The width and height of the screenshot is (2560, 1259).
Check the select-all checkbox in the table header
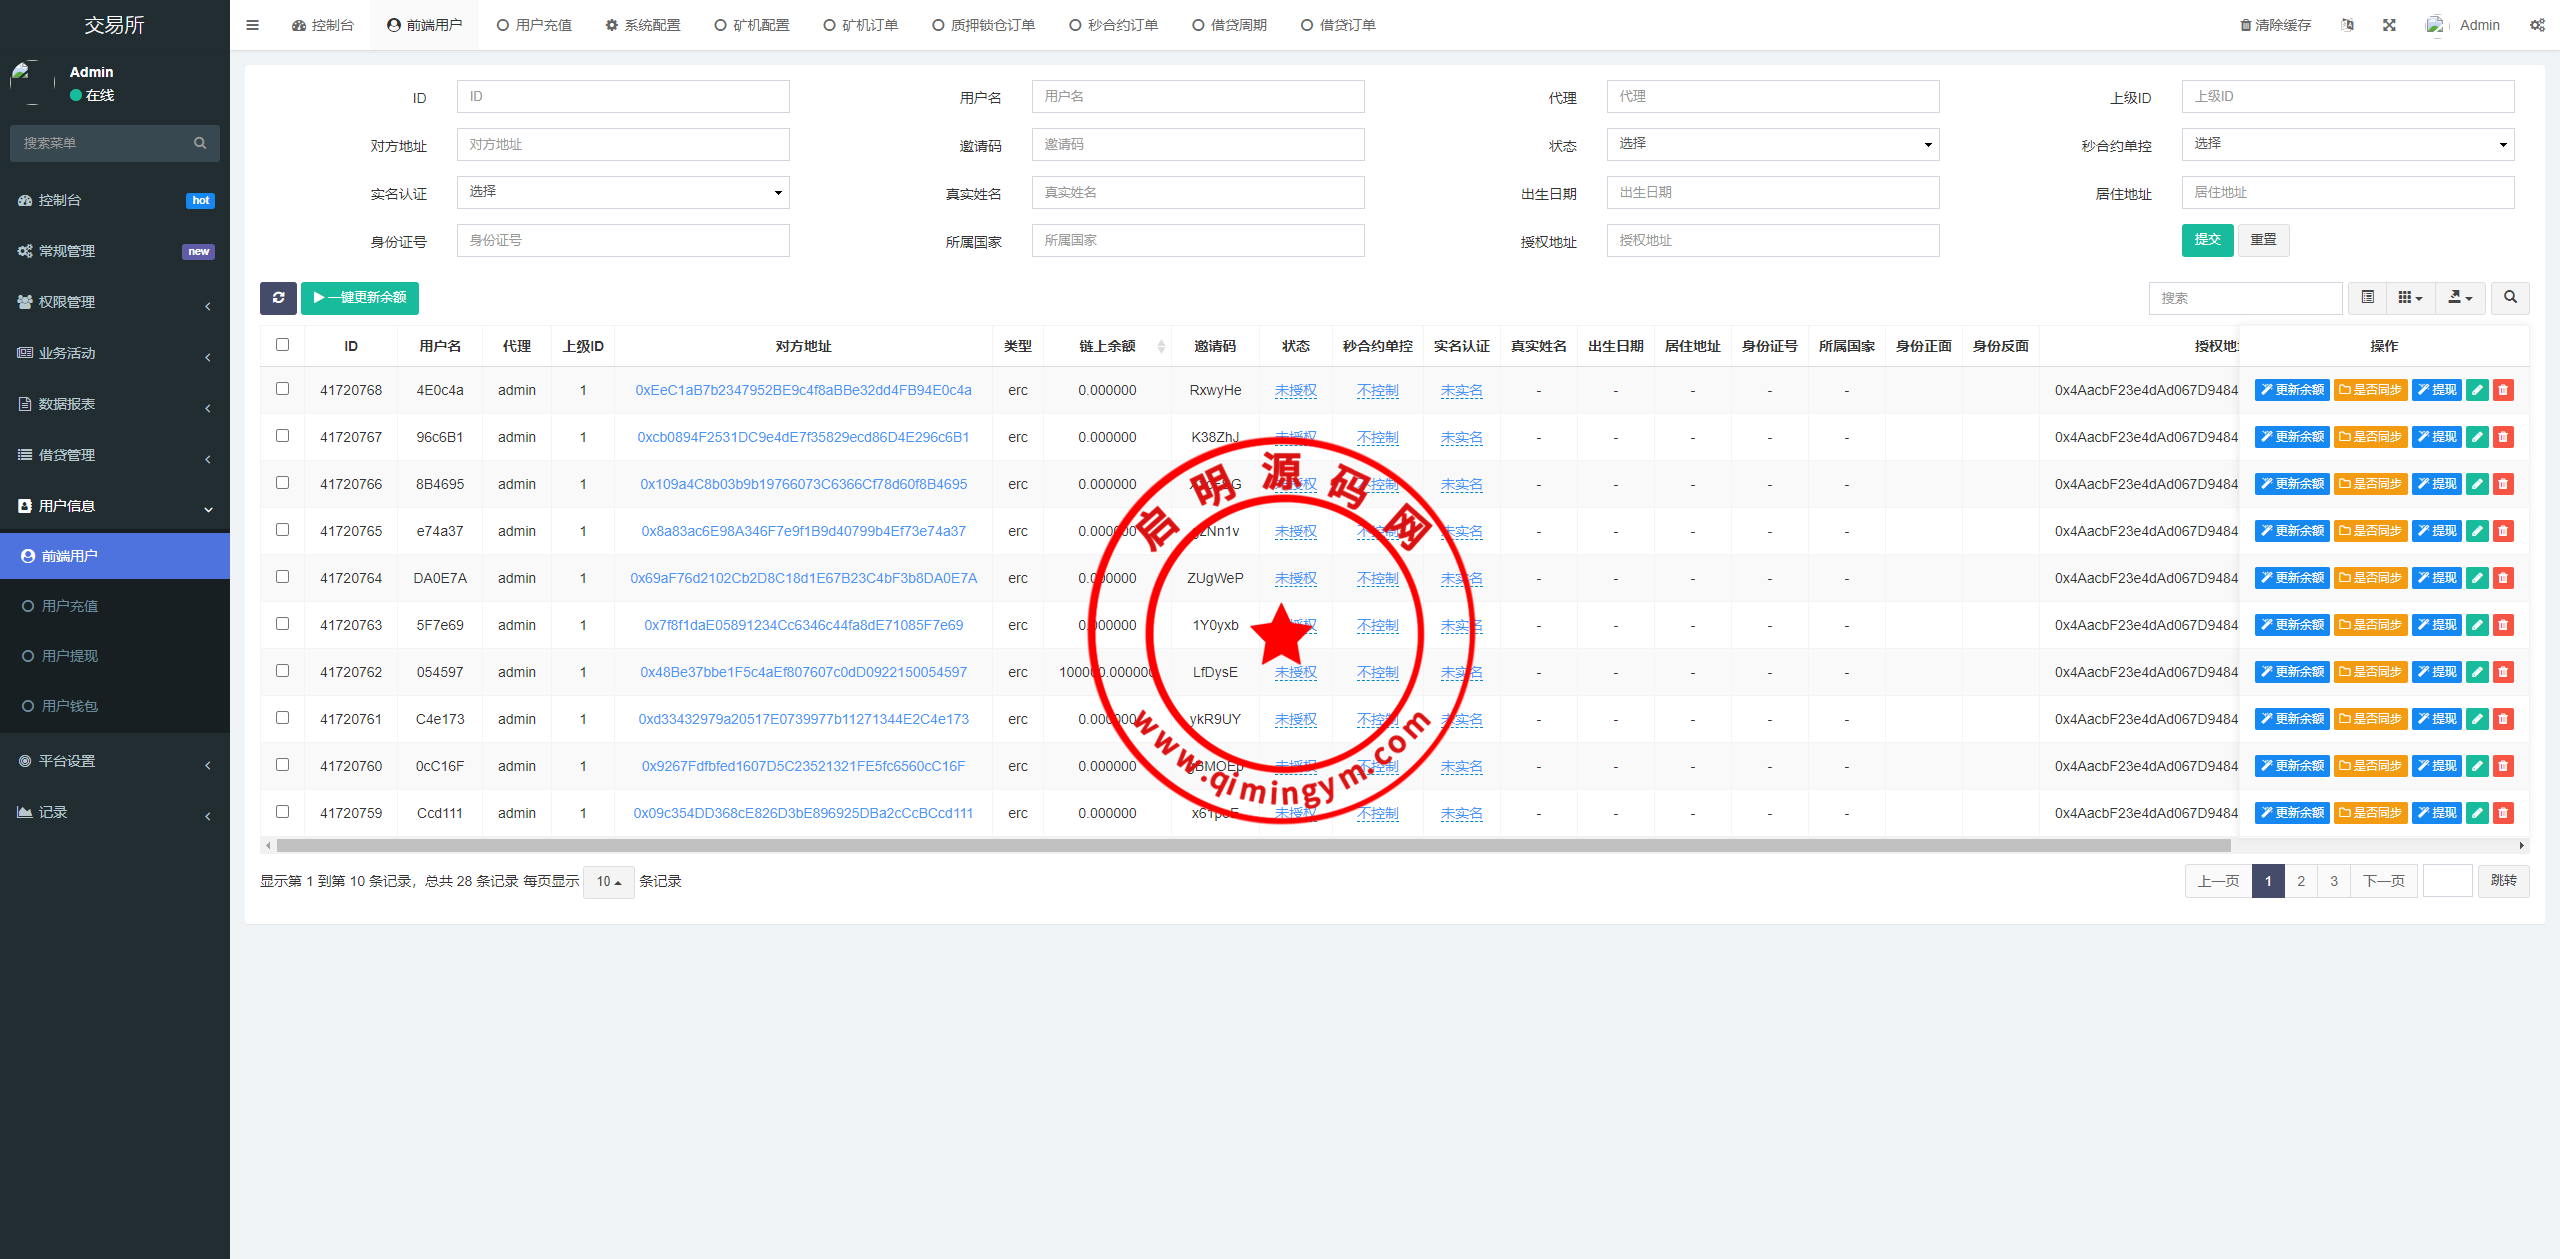click(282, 345)
